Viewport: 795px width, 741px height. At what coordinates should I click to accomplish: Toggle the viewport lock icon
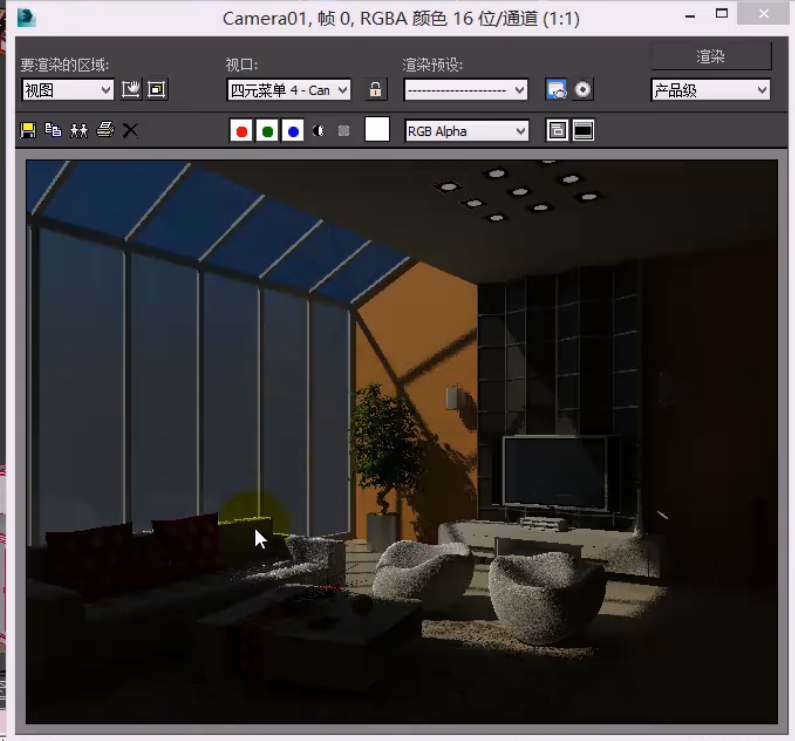point(376,90)
